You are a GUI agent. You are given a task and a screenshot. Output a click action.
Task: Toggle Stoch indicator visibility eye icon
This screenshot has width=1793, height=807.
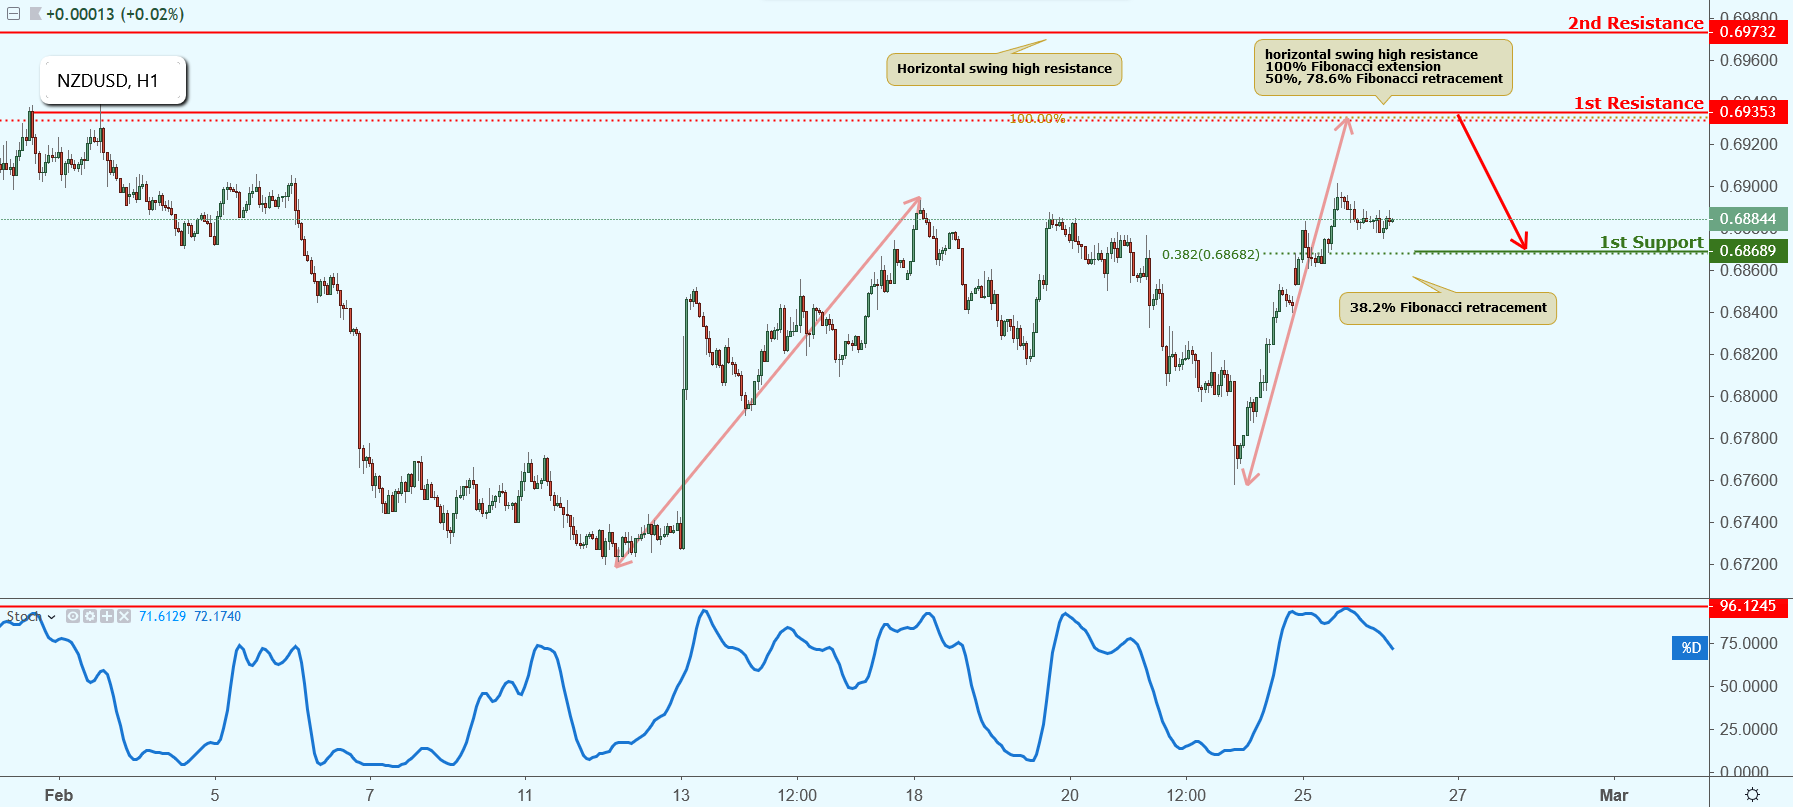point(73,616)
